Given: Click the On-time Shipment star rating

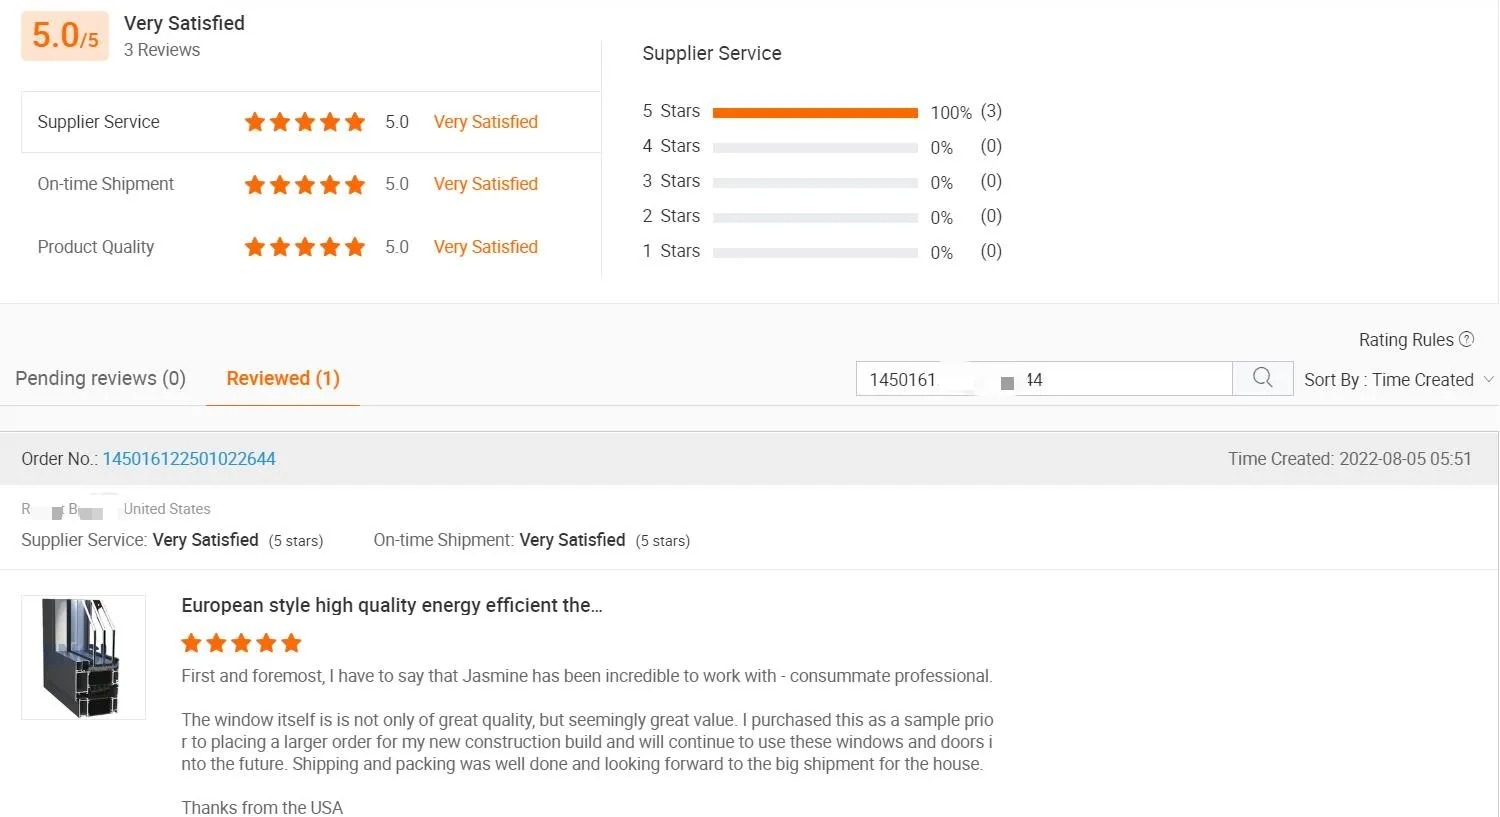Looking at the screenshot, I should (305, 184).
